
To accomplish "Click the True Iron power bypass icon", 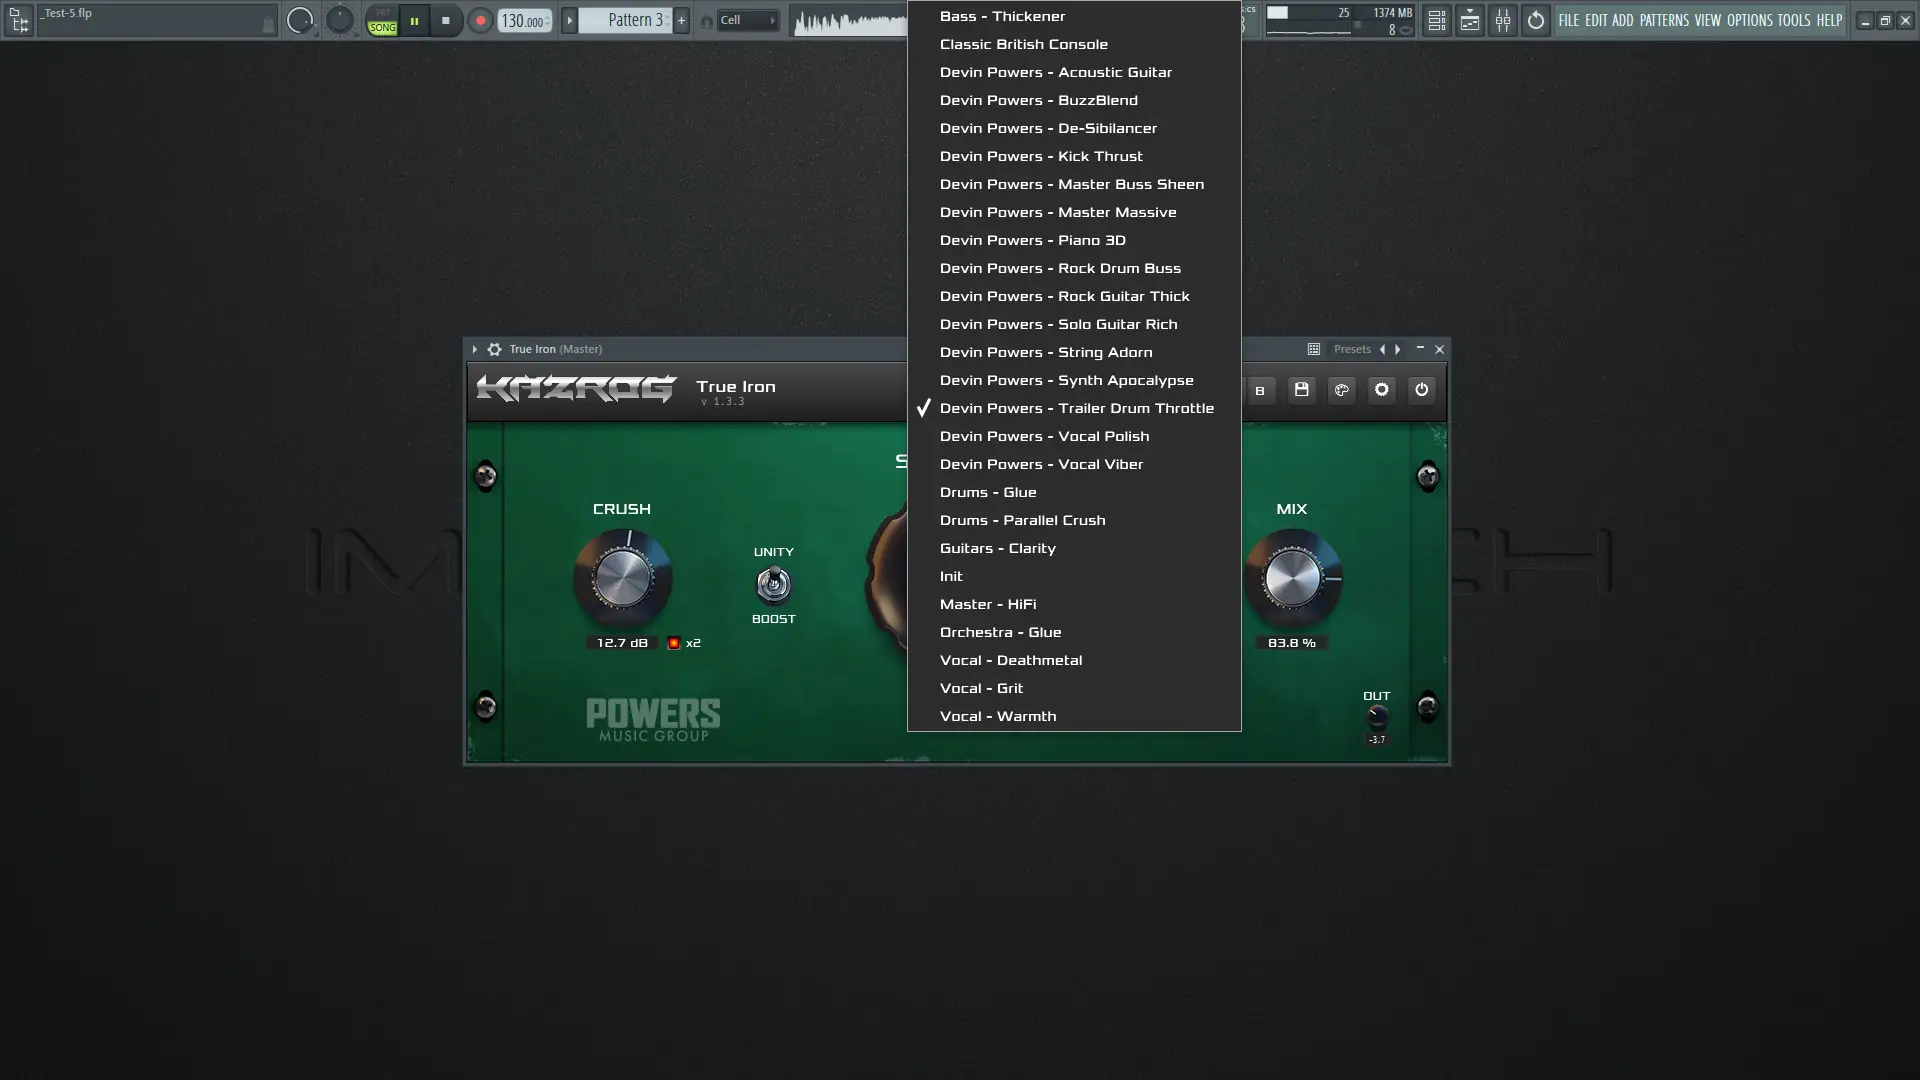I will (x=1421, y=390).
